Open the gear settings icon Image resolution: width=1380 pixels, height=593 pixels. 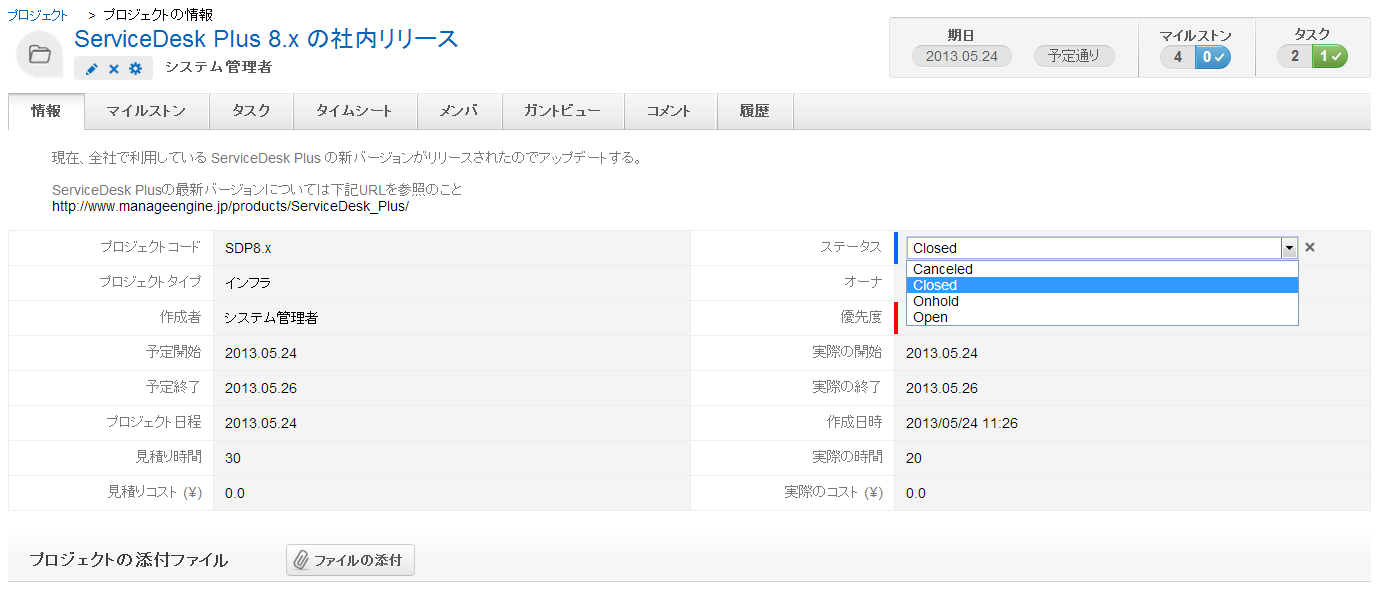[x=136, y=69]
